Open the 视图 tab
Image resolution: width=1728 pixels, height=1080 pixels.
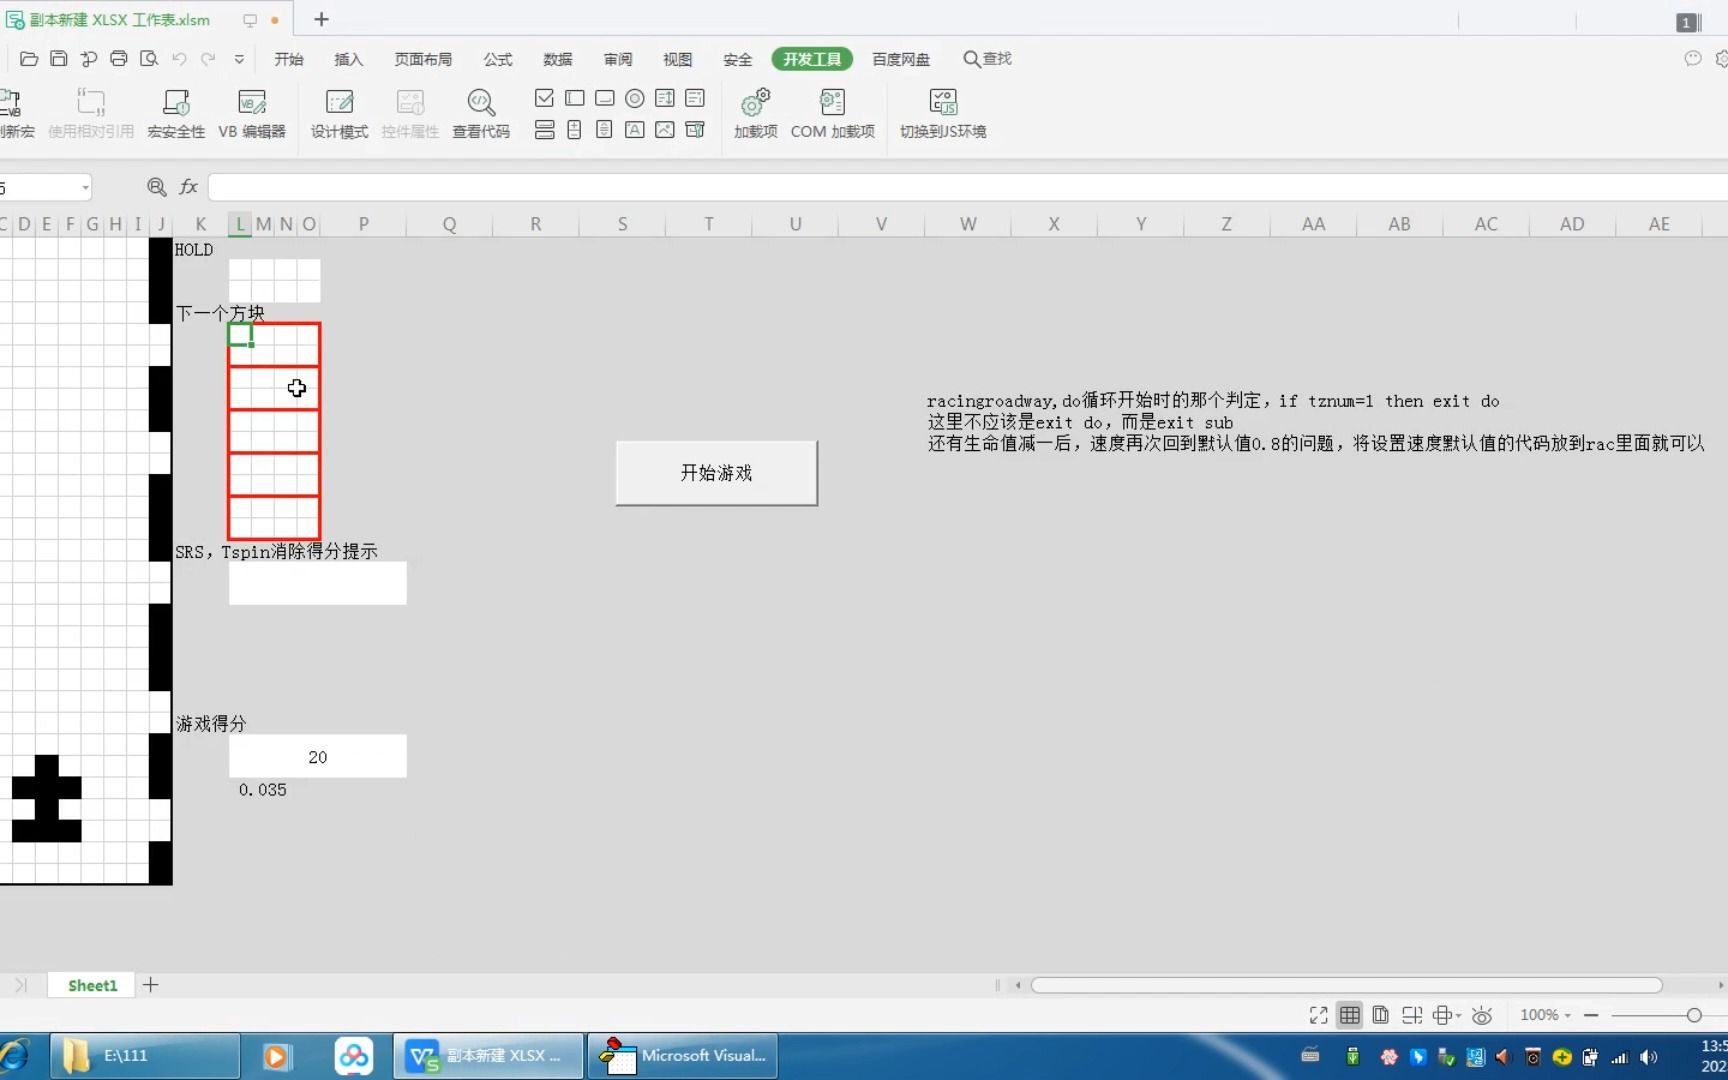[677, 59]
